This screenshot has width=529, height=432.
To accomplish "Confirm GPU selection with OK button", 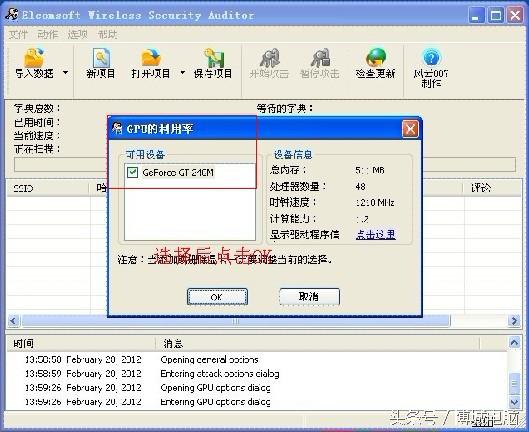I will (217, 297).
